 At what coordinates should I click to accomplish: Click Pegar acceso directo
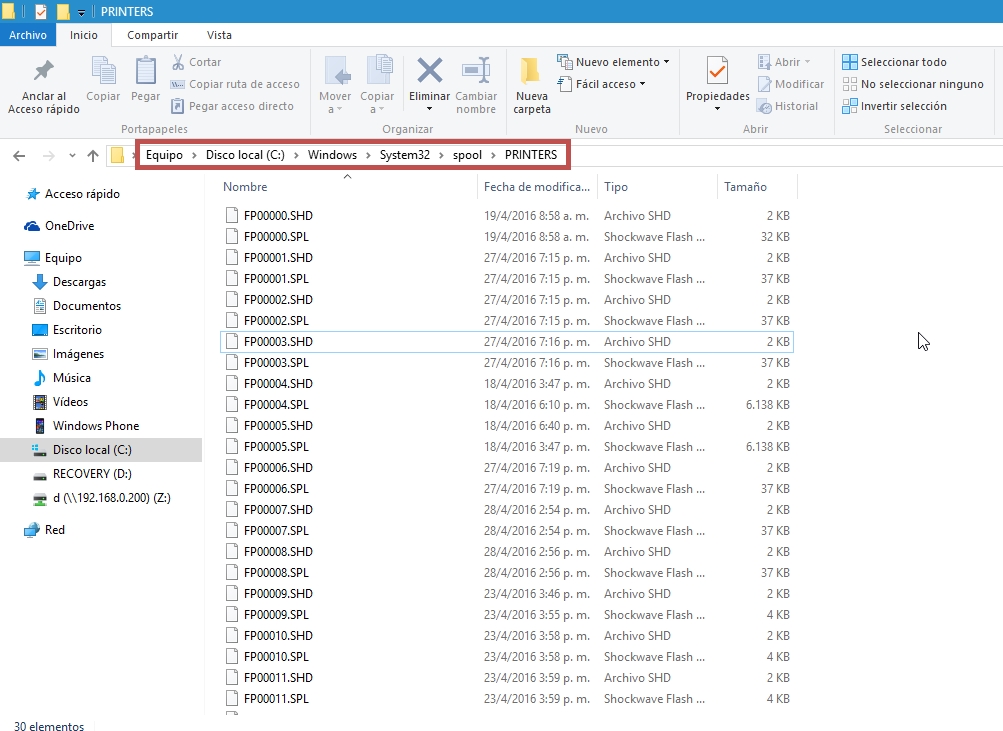point(232,106)
